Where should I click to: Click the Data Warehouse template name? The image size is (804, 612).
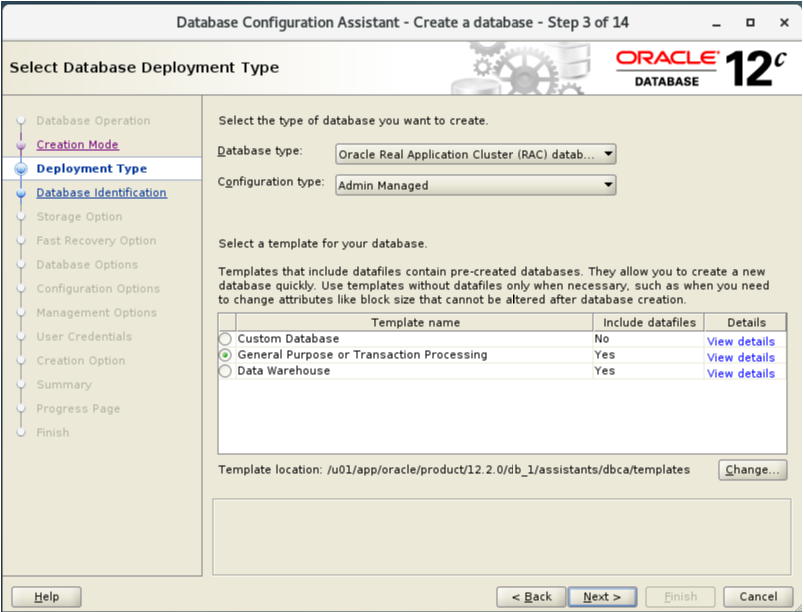[284, 371]
